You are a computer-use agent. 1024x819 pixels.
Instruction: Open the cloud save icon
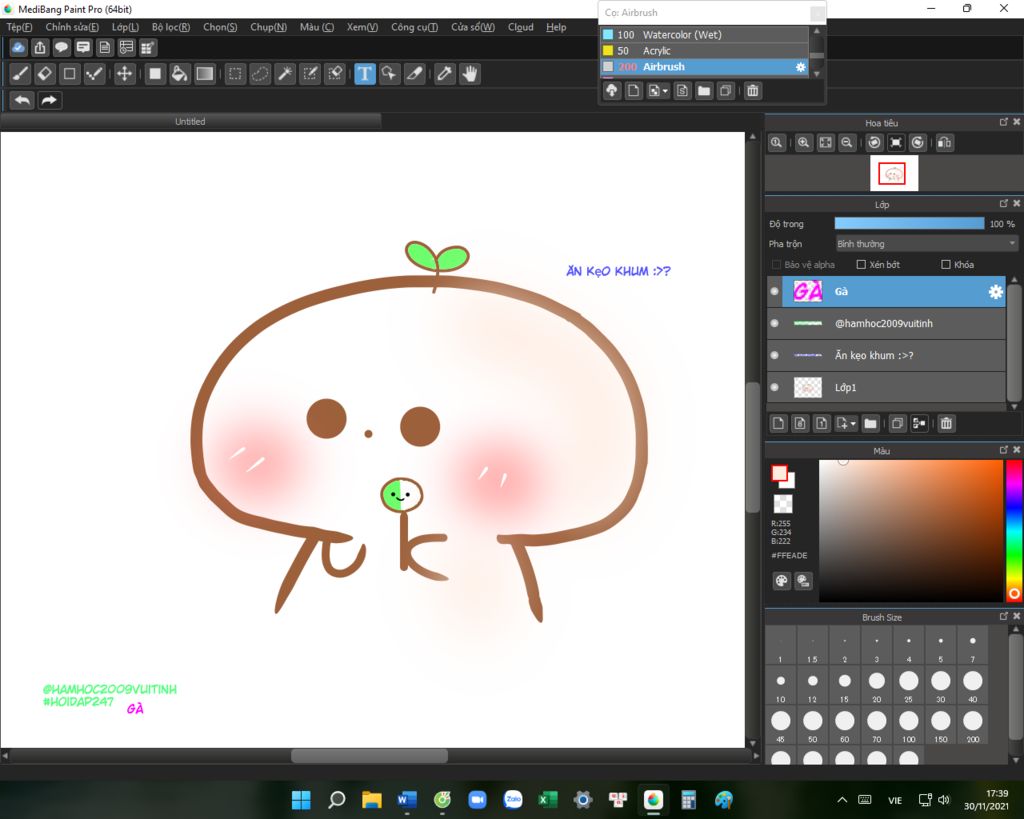18,48
